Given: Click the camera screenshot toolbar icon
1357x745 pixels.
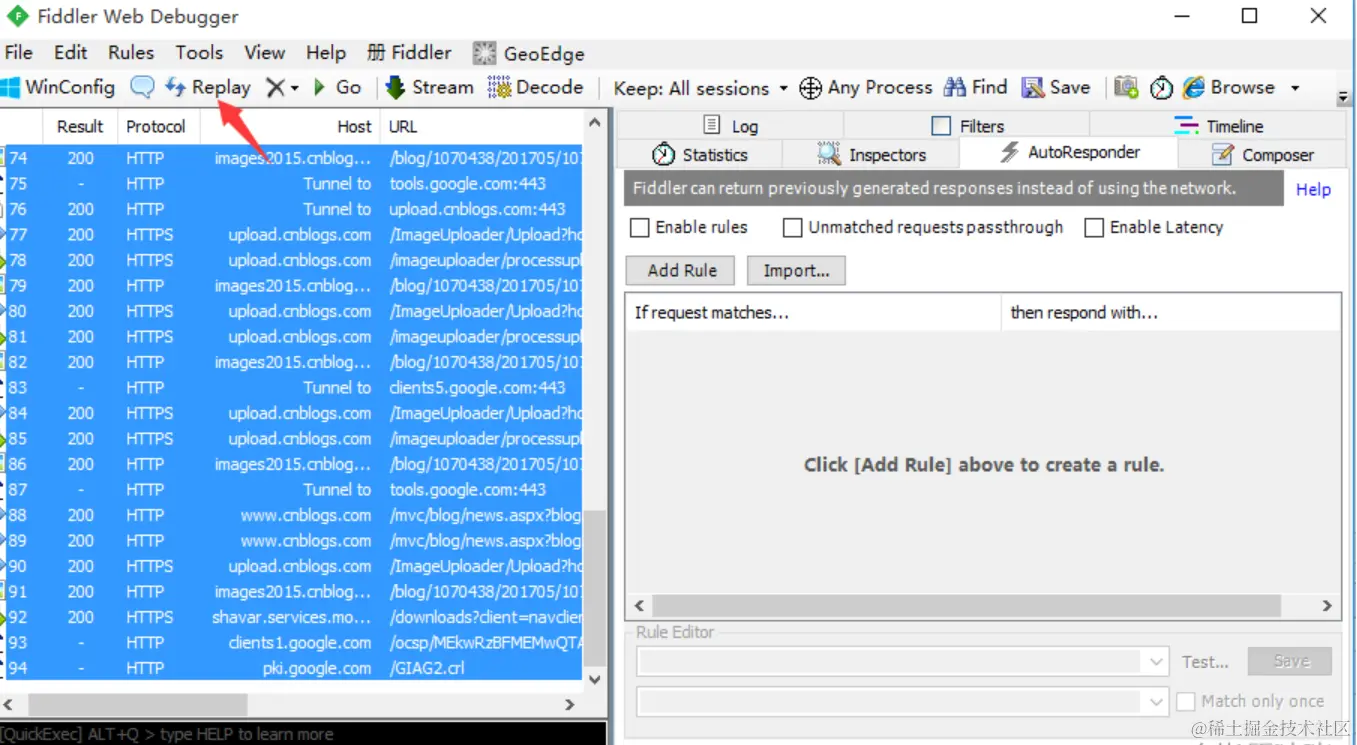Looking at the screenshot, I should (x=1126, y=88).
